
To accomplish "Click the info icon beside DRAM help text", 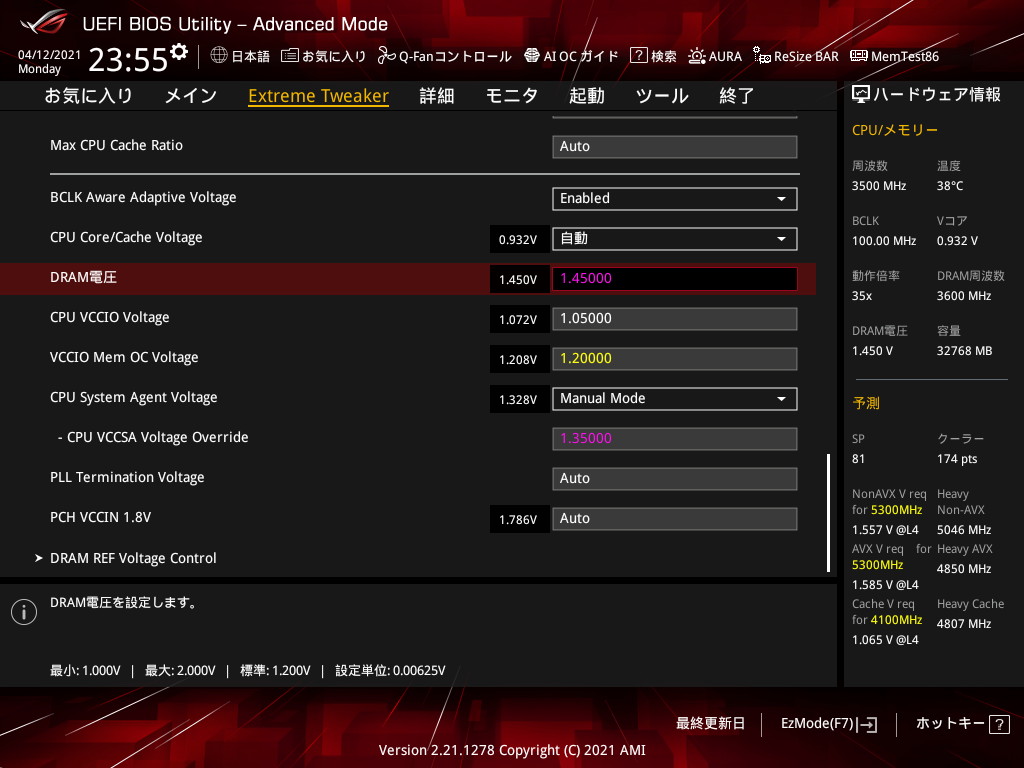I will click(x=24, y=612).
